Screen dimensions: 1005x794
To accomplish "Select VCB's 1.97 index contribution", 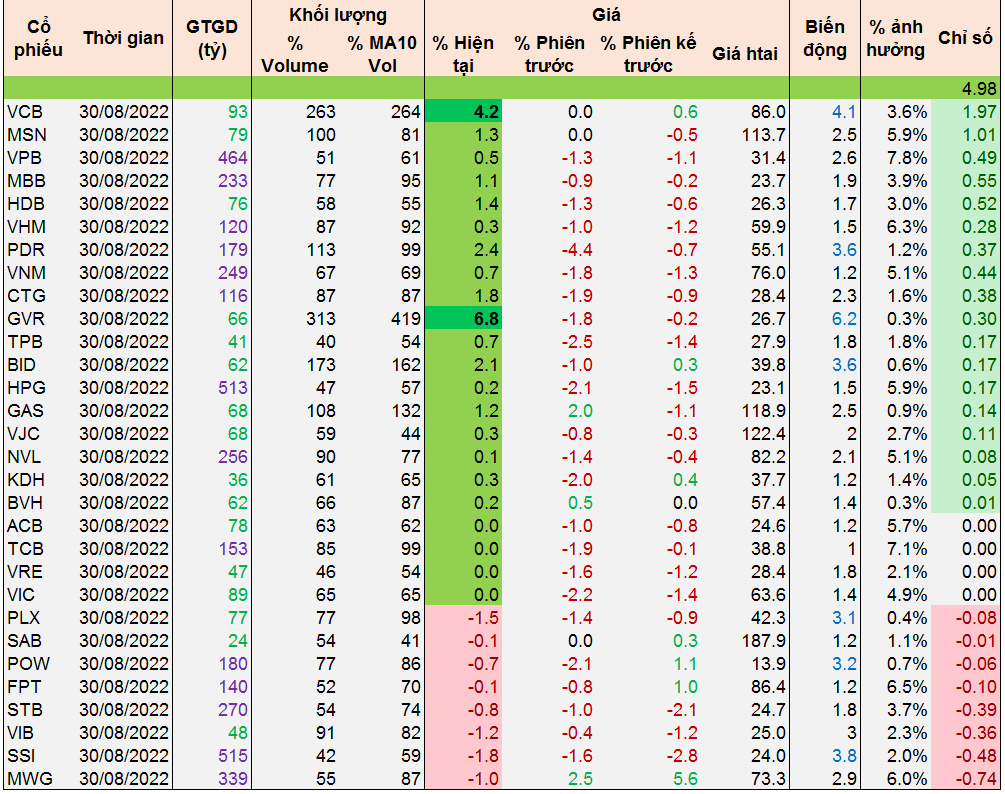I will 979,112.
